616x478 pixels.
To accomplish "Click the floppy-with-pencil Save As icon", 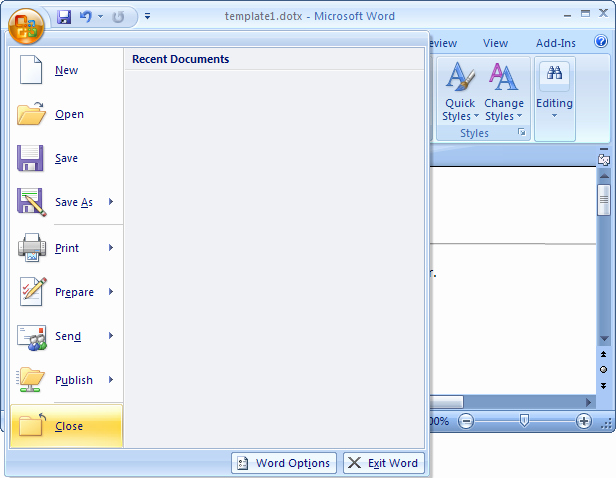I will coord(31,202).
